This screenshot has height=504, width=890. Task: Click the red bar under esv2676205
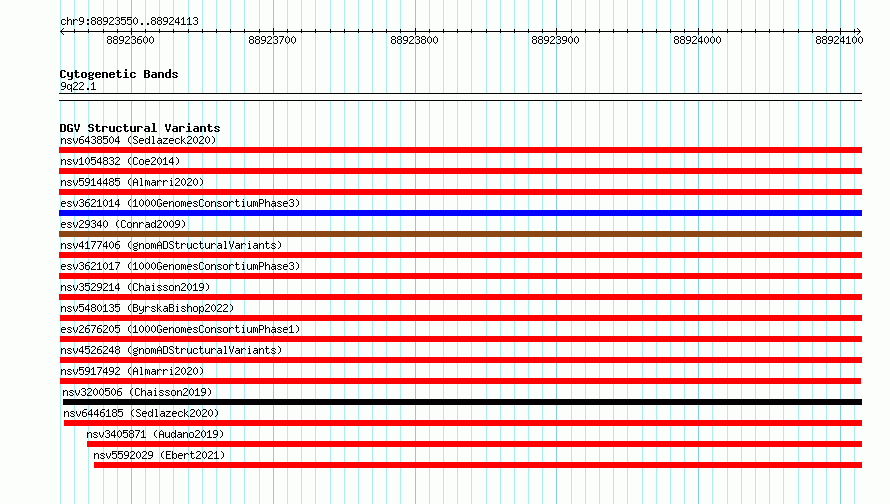point(460,339)
